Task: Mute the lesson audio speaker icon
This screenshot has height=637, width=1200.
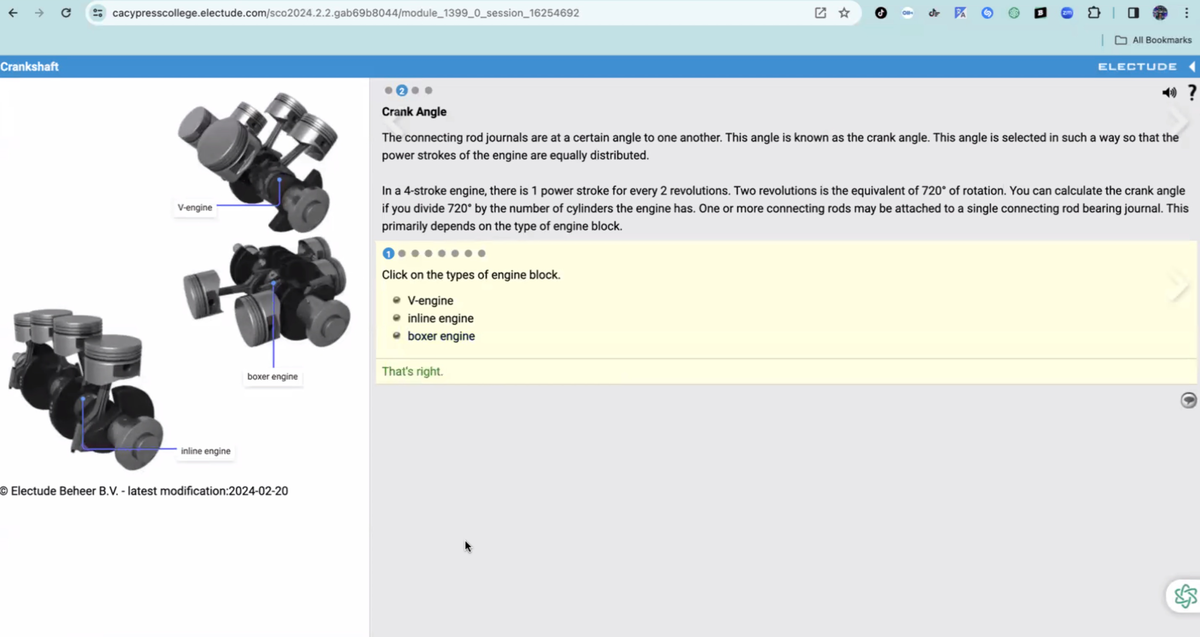Action: [x=1169, y=93]
